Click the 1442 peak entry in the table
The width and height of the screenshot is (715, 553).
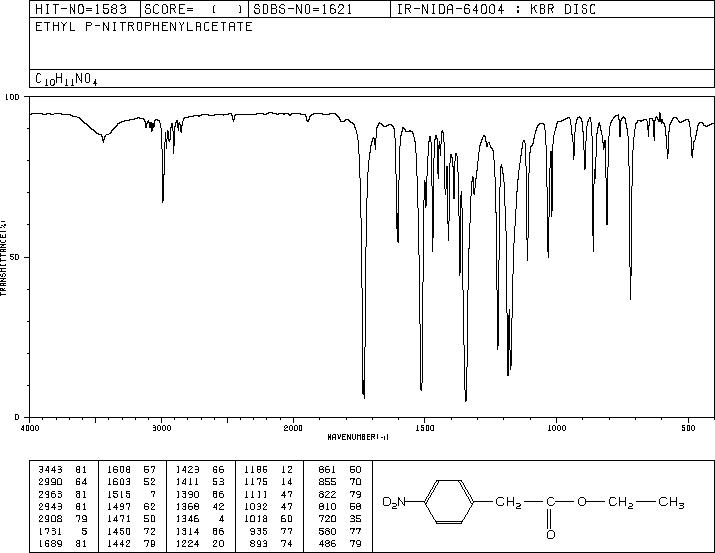coord(131,544)
